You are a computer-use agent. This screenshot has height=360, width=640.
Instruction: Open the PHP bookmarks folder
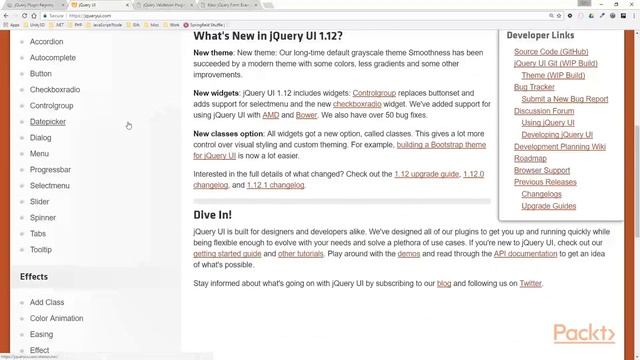[75, 25]
